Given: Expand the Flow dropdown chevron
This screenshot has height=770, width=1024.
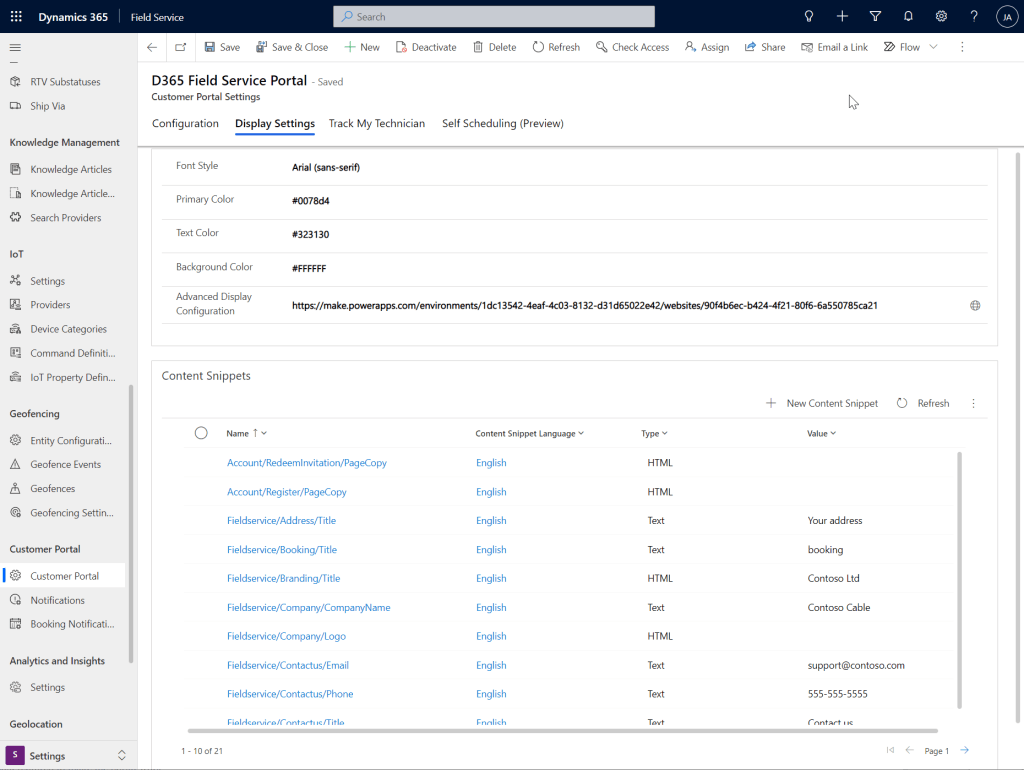Looking at the screenshot, I should [x=934, y=47].
